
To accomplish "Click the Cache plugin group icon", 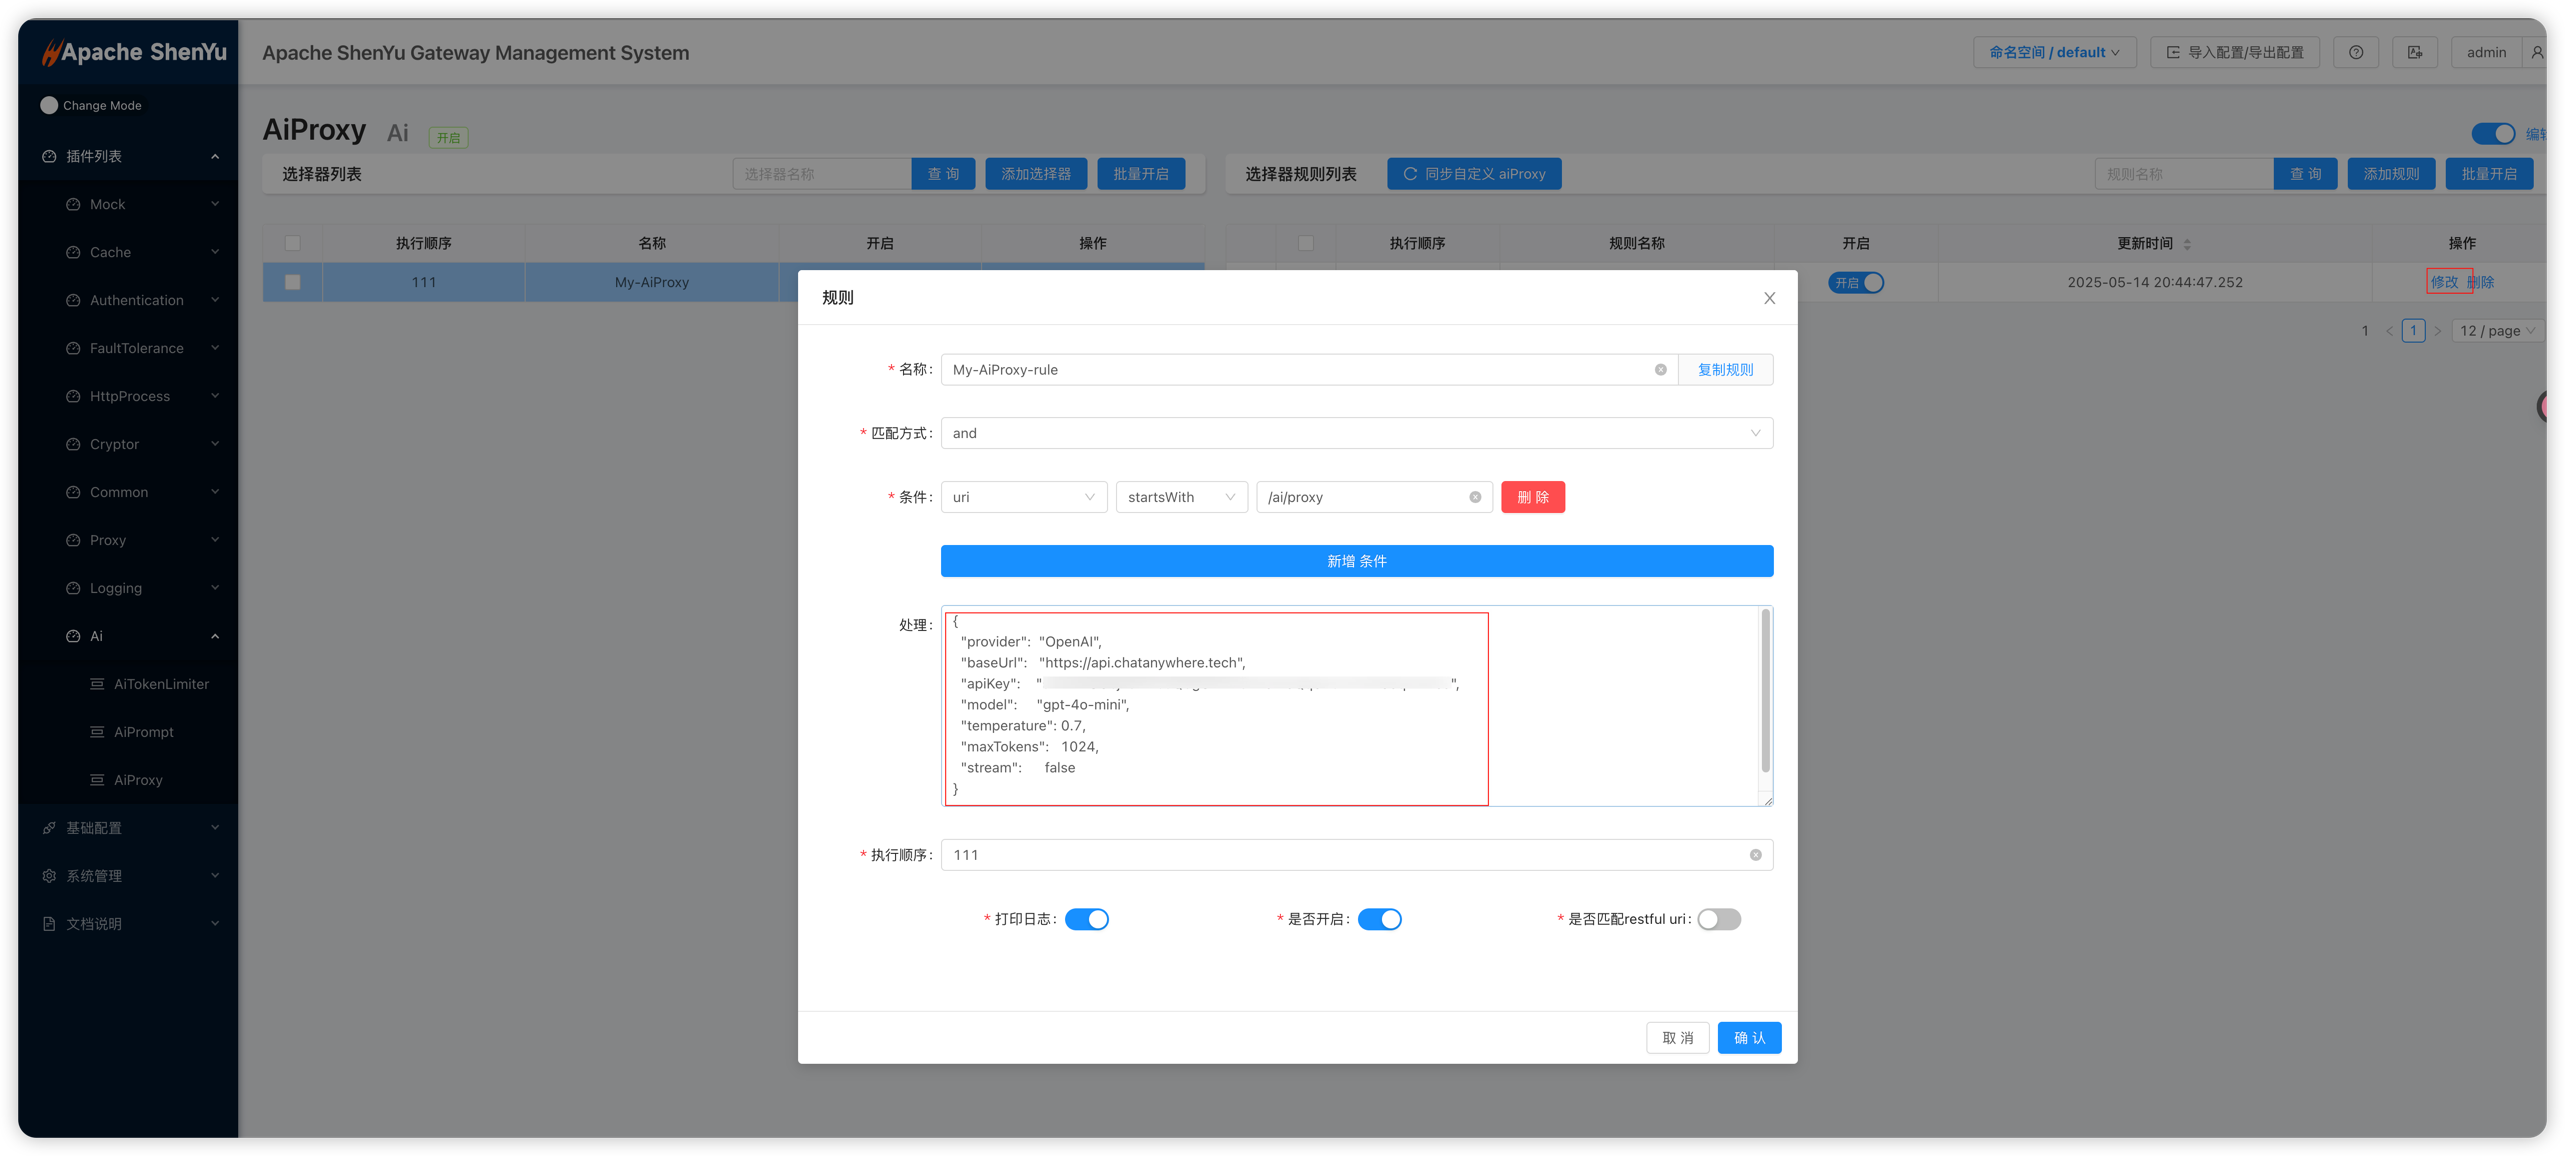I will pyautogui.click(x=73, y=252).
